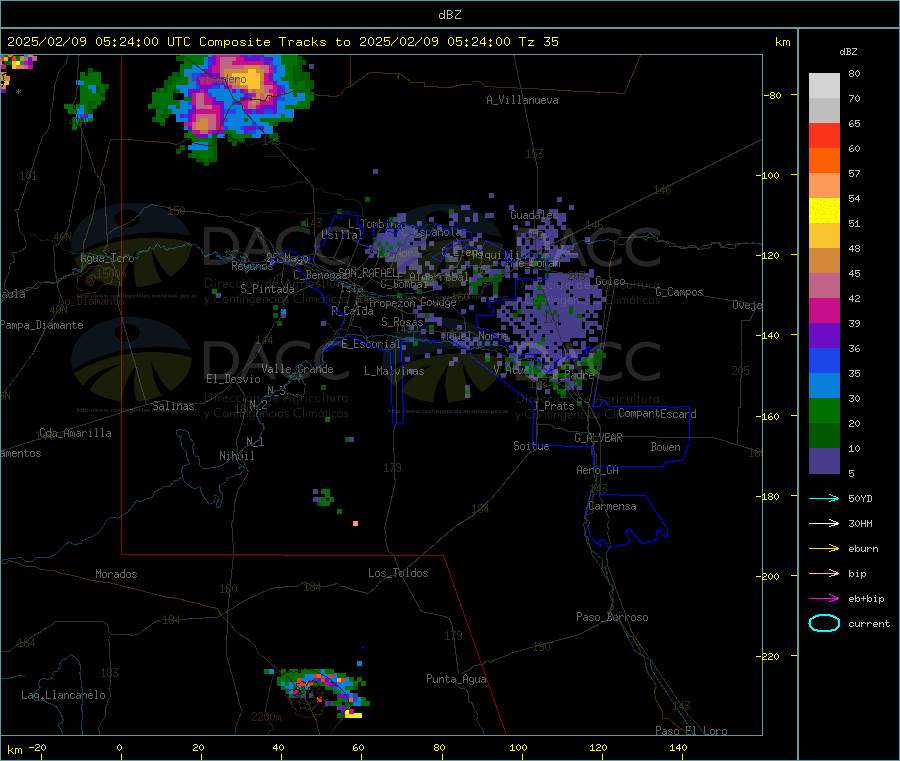This screenshot has width=900, height=761.
Task: Click the '30HM' legend label
Action: coord(860,523)
